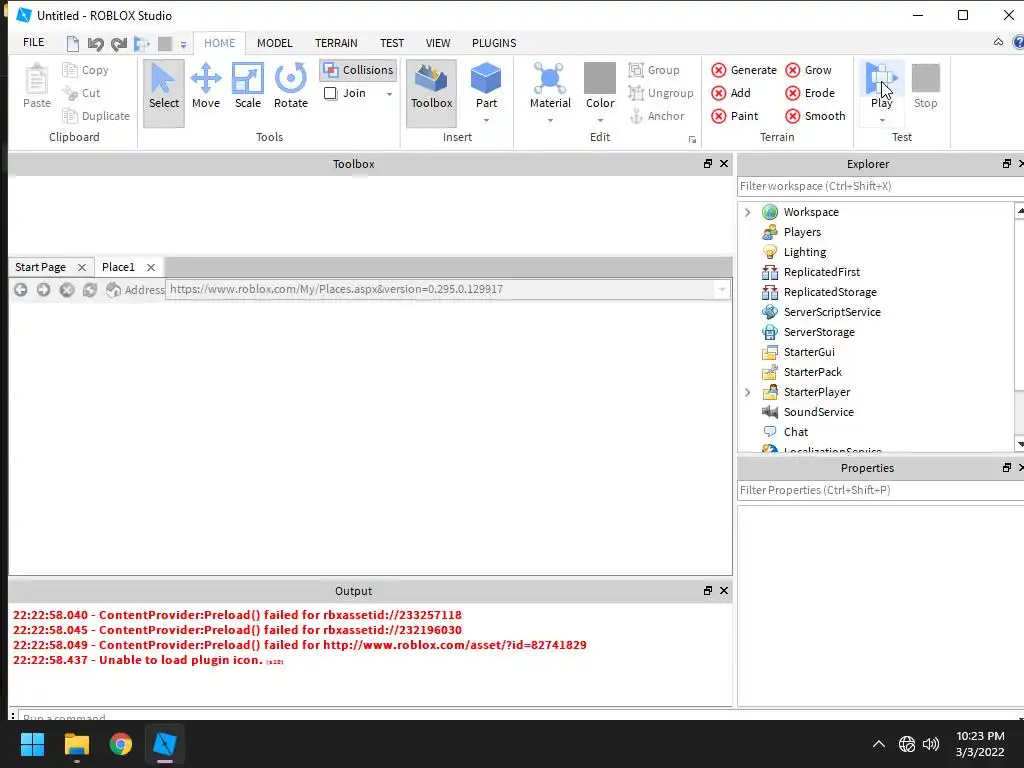Click the Cut button
The height and width of the screenshot is (768, 1024).
coord(82,93)
